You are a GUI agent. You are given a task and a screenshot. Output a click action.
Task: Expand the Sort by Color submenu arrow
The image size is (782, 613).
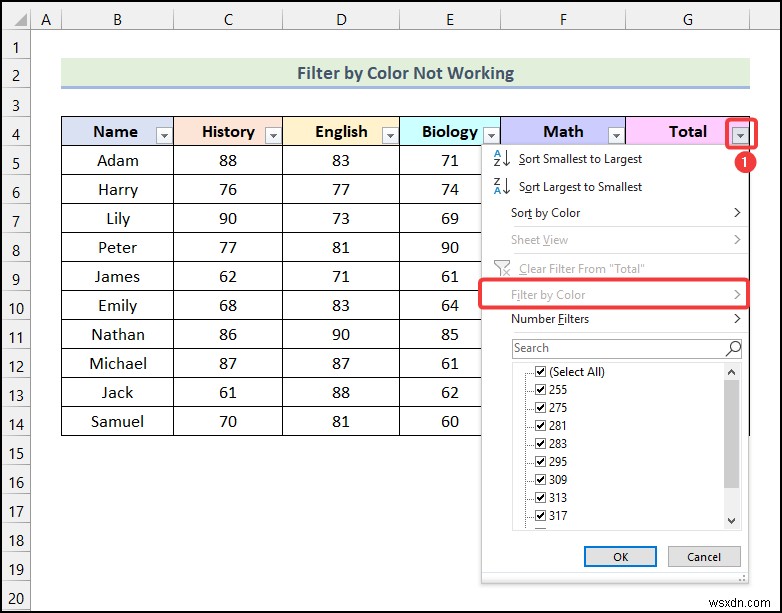point(737,212)
